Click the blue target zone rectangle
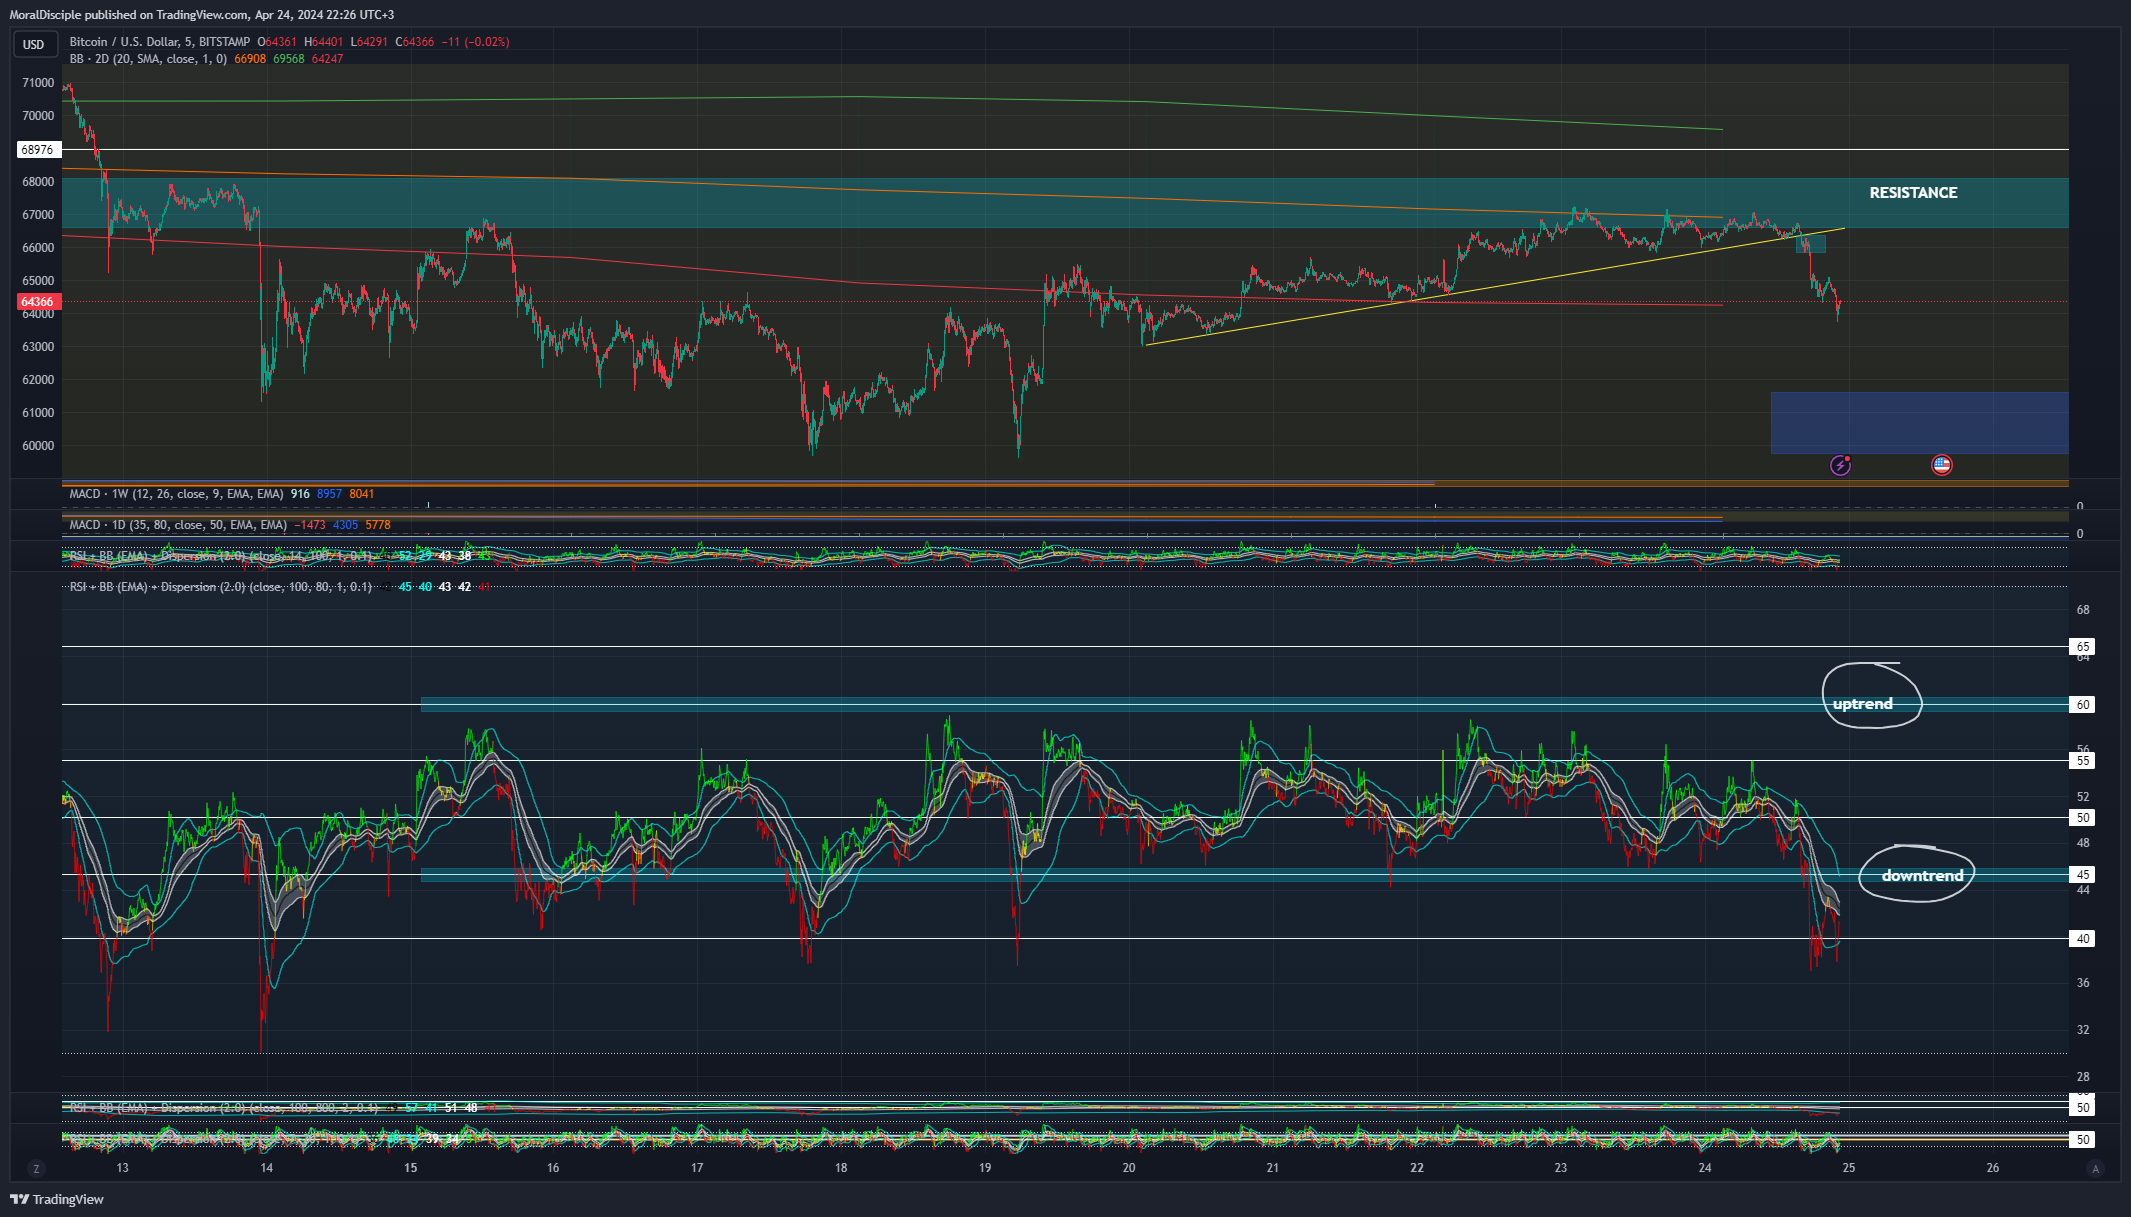 point(1919,423)
